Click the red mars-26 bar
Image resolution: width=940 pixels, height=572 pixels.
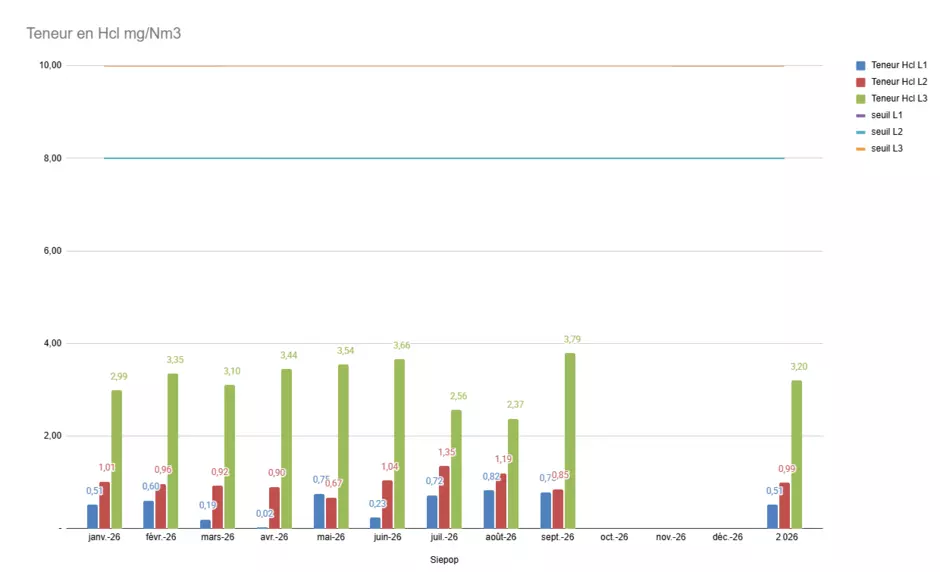click(x=218, y=507)
